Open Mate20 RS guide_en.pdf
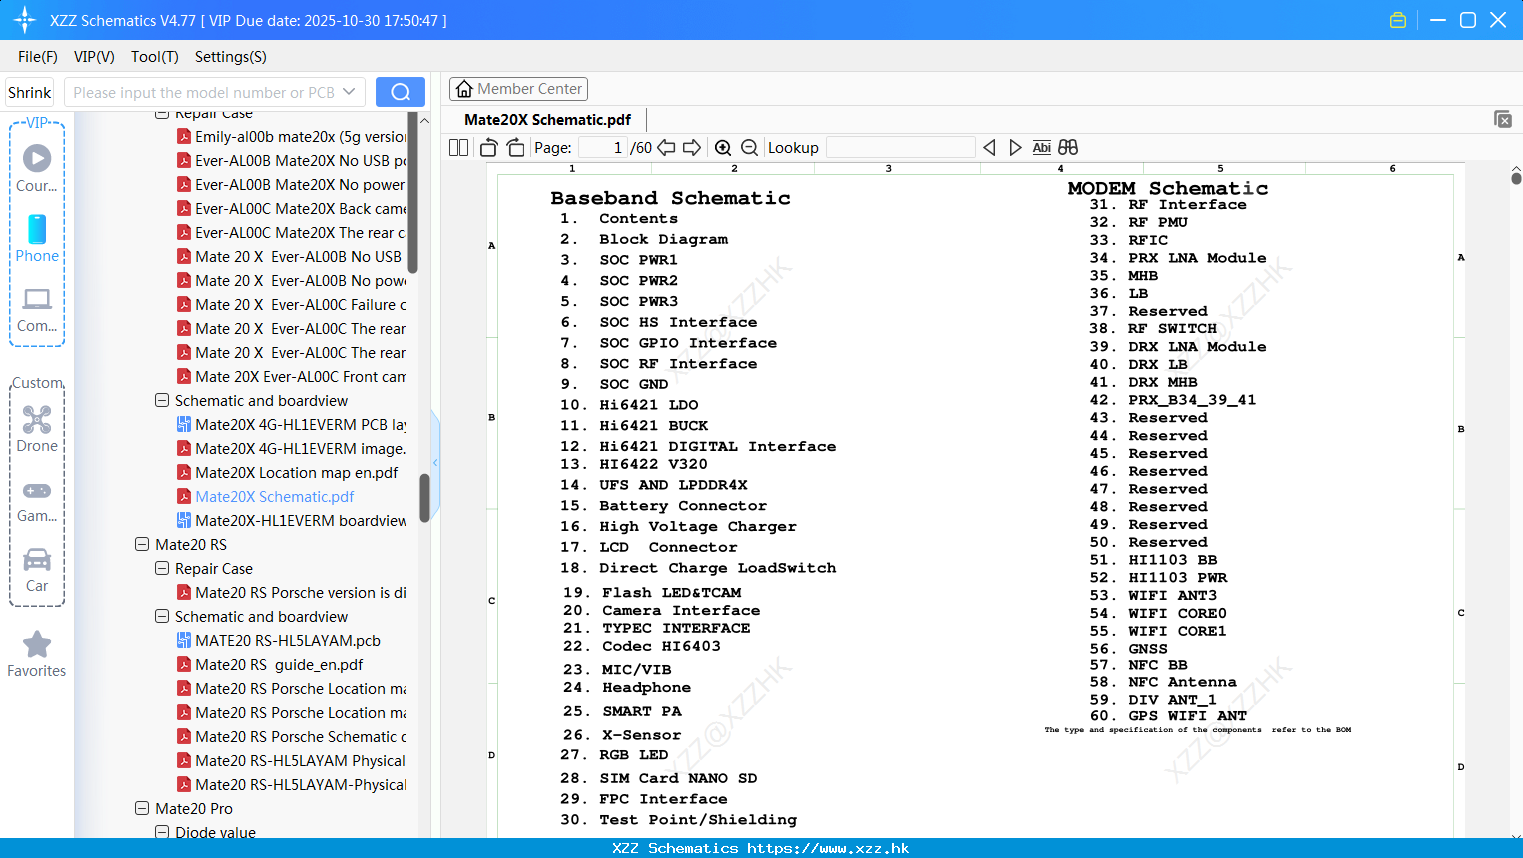1523x858 pixels. coord(278,665)
